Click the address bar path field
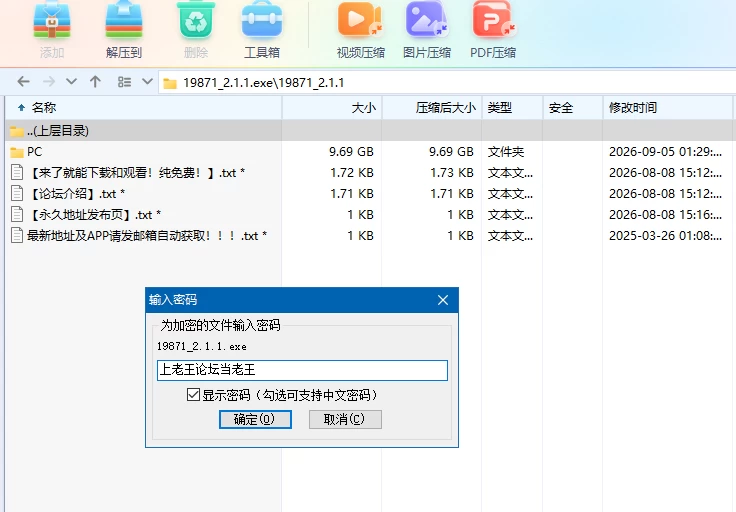 point(447,83)
